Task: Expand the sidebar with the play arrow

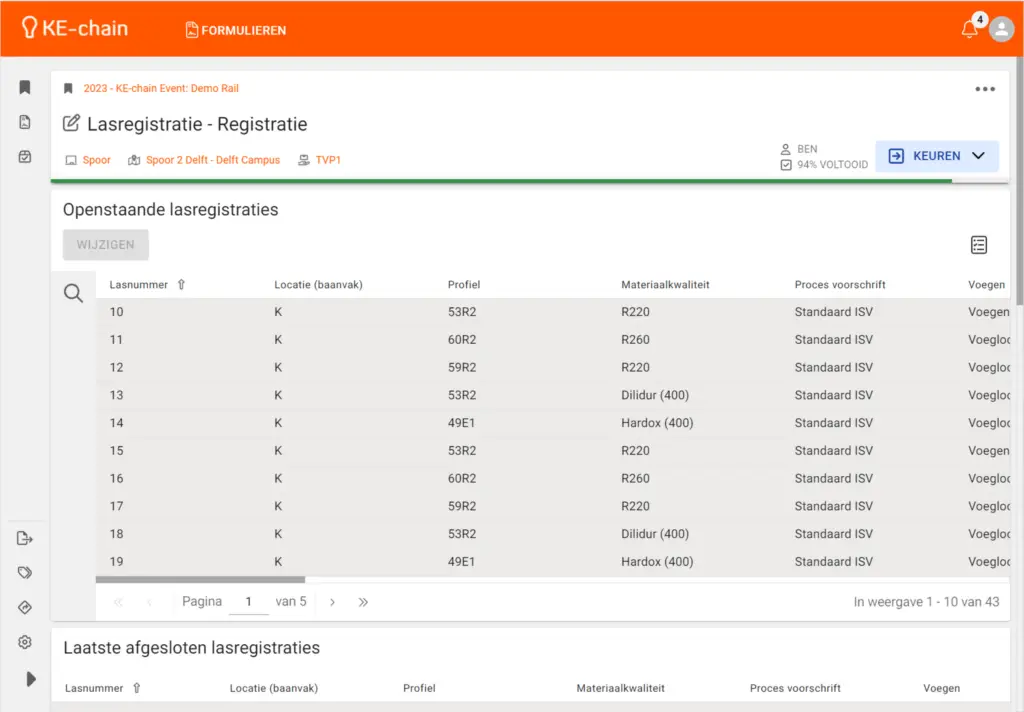Action: (30, 679)
